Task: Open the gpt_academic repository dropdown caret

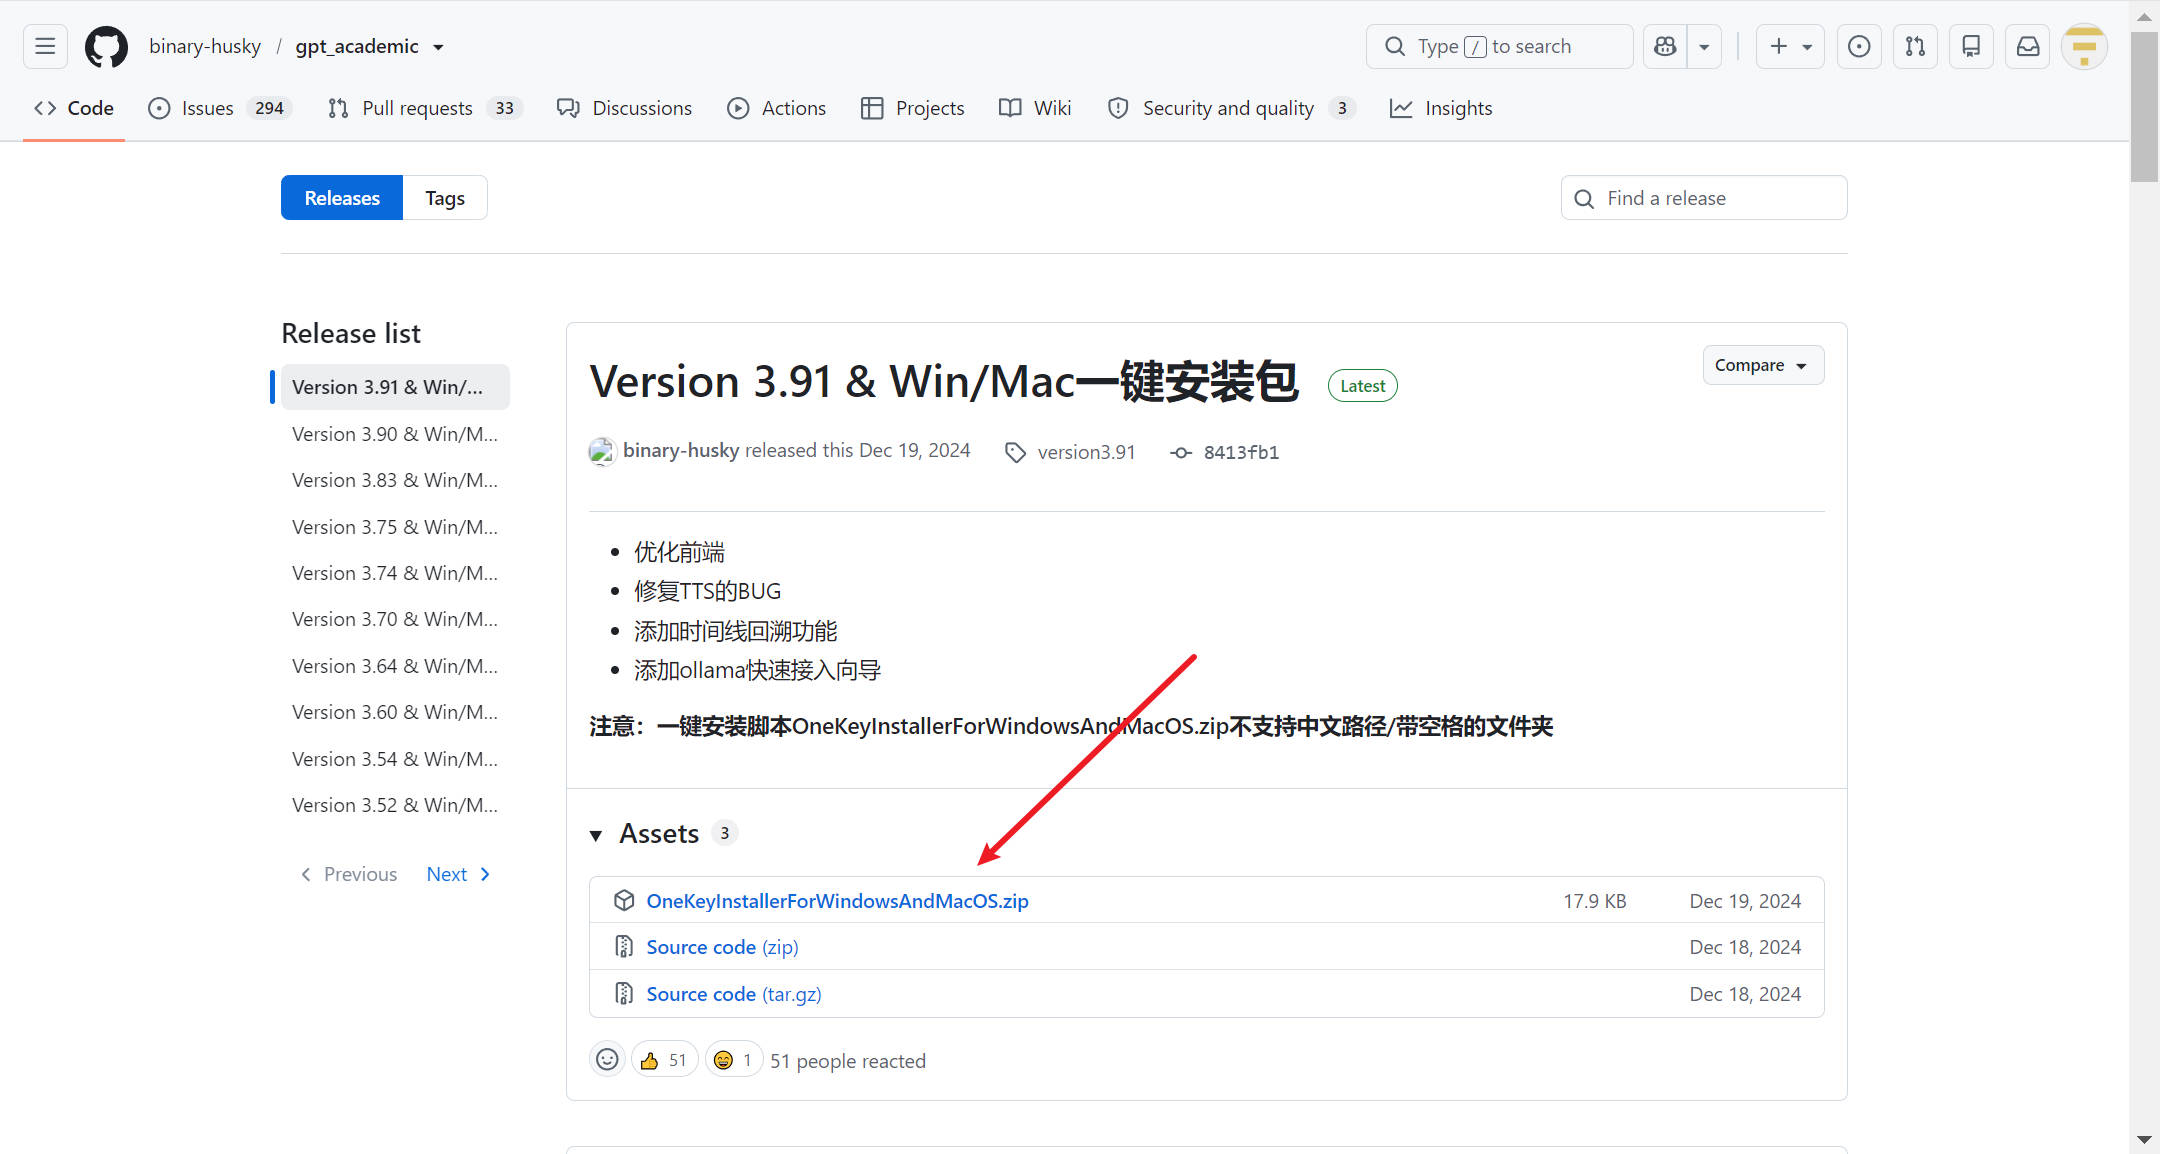Action: click(438, 47)
